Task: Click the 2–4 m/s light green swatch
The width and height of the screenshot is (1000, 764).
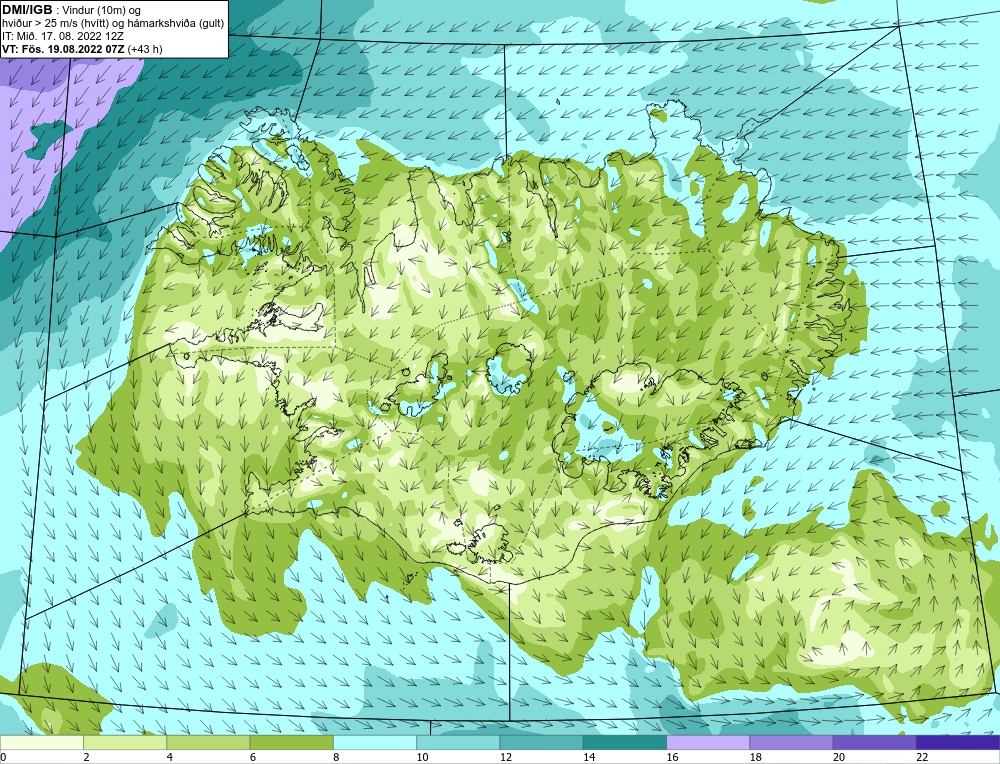Action: pos(125,742)
